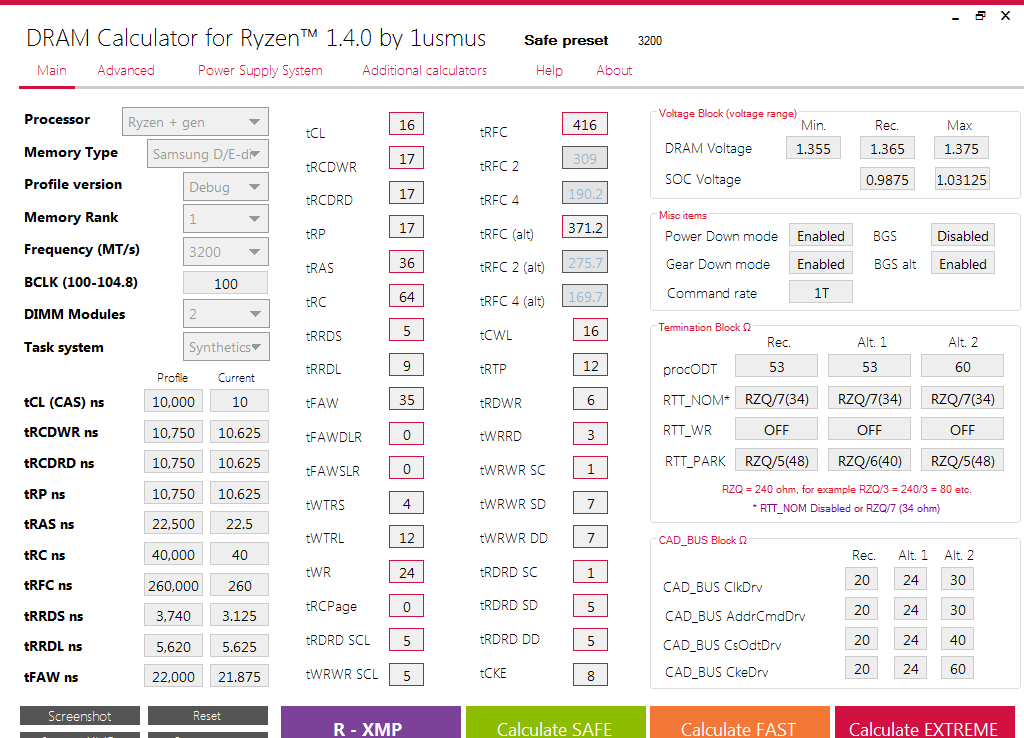Screen dimensions: 1024x738
Task: Open the Task system dropdown
Action: (227, 347)
